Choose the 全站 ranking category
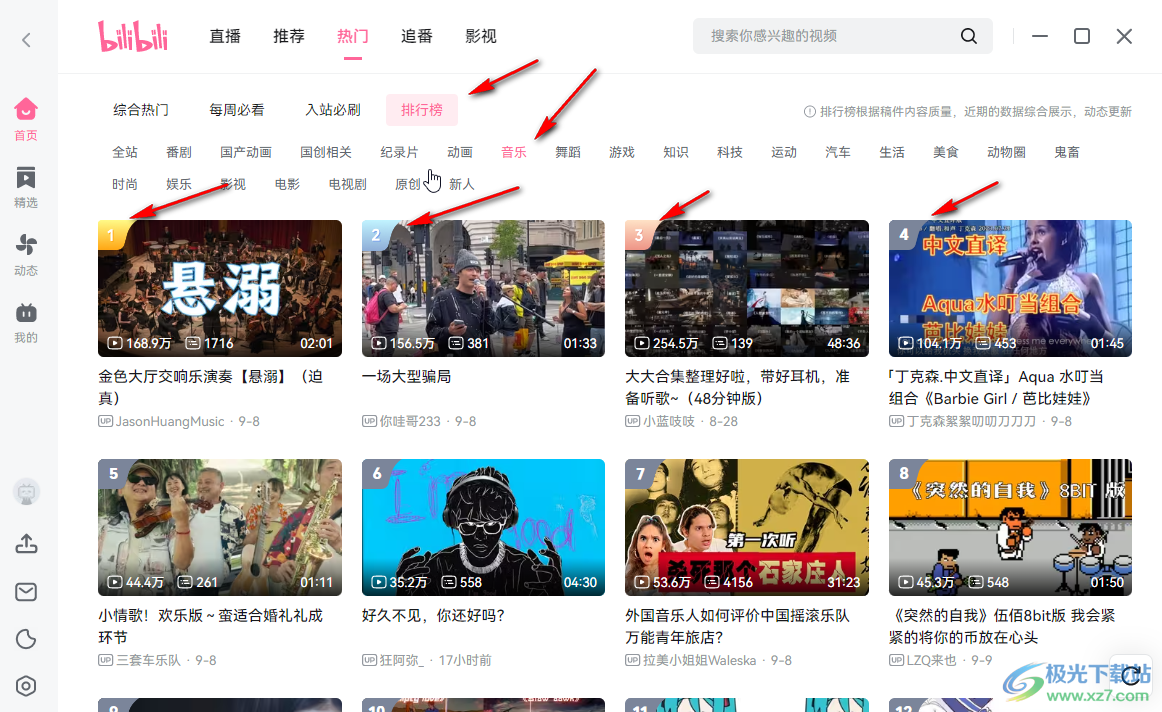The image size is (1162, 712). click(125, 152)
